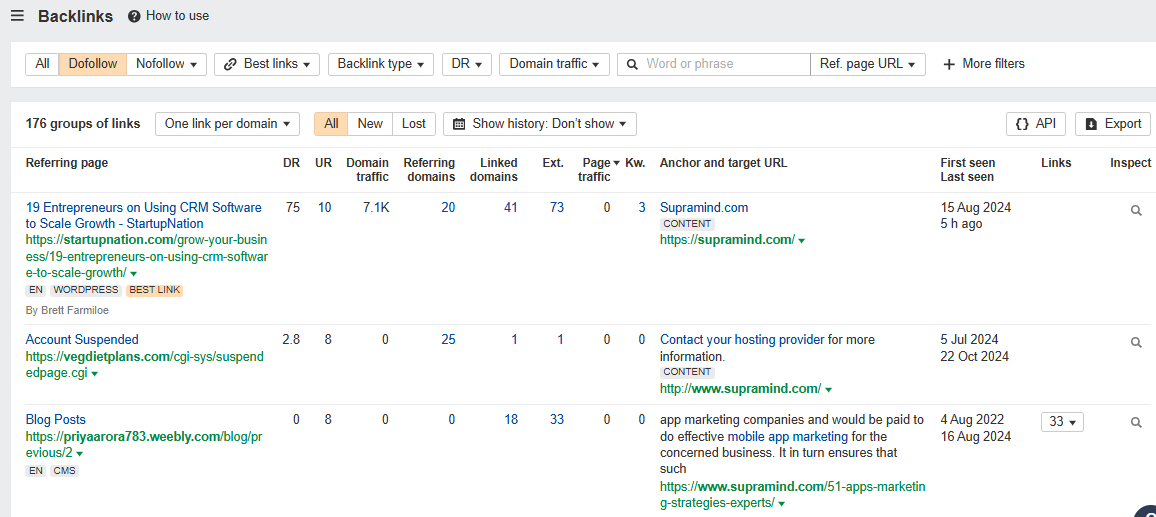Click referring domains value 25
Viewport: 1156px width, 517px height.
[448, 339]
